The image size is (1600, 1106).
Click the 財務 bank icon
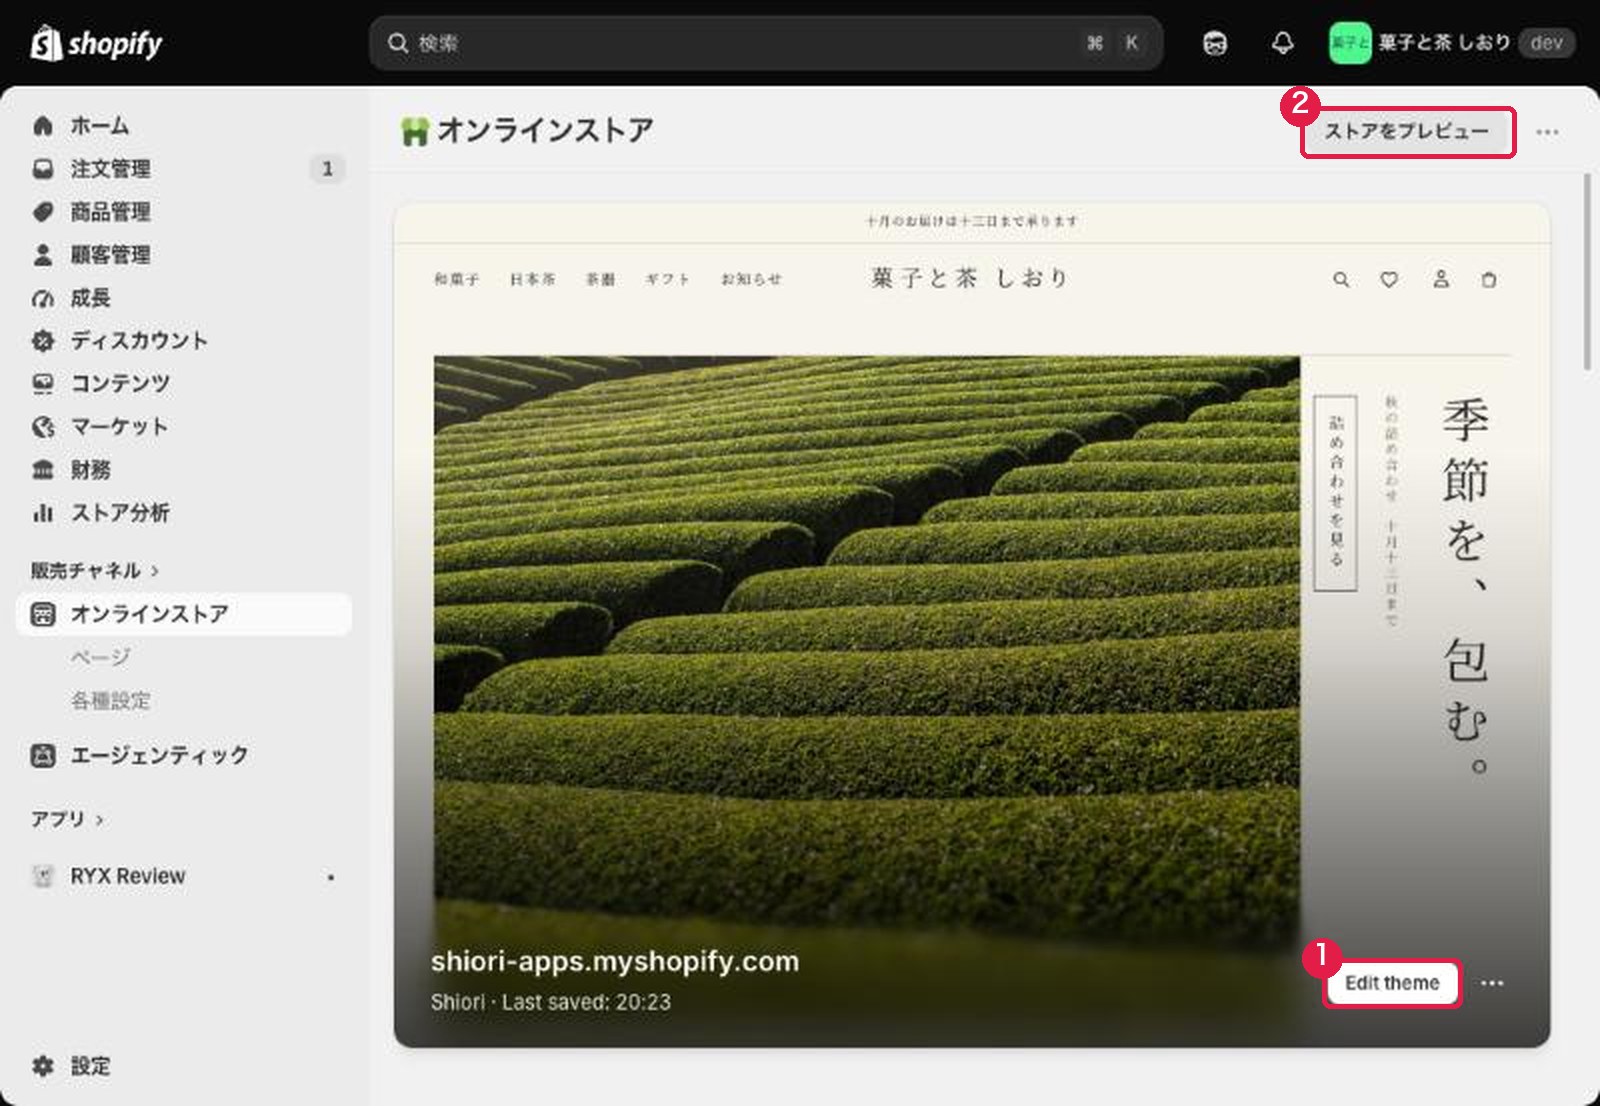coord(43,470)
